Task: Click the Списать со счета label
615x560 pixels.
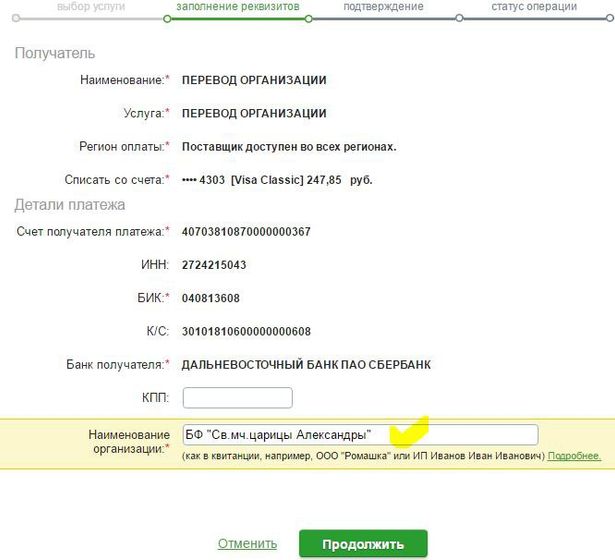Action: [117, 180]
